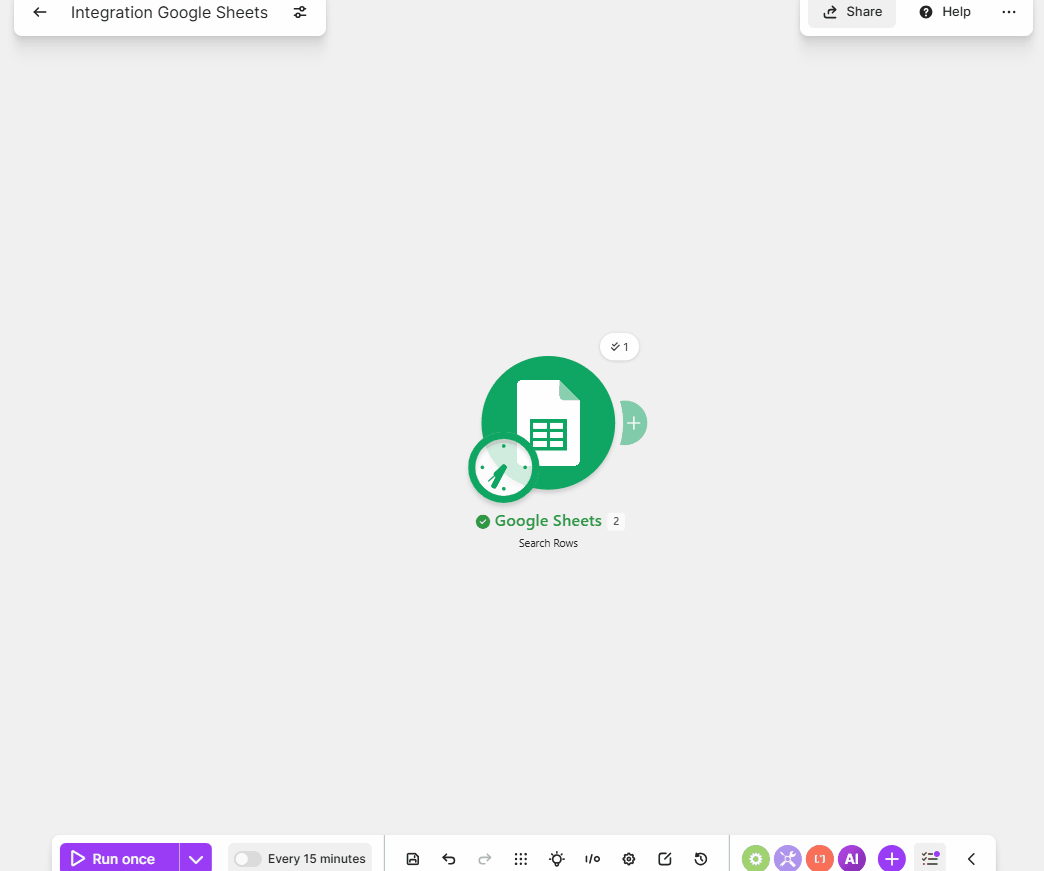Open the history clock icon
The image size is (1044, 871).
pyautogui.click(x=700, y=859)
